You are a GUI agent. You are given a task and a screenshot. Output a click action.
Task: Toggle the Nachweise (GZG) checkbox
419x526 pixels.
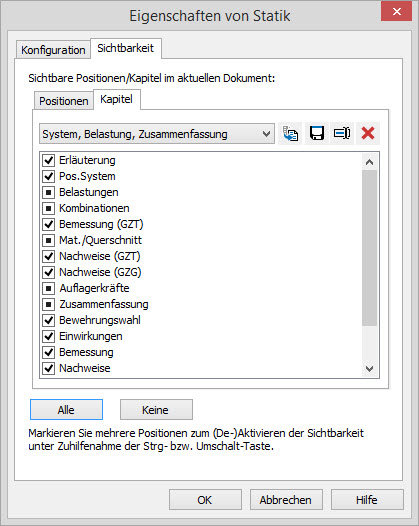tap(49, 272)
